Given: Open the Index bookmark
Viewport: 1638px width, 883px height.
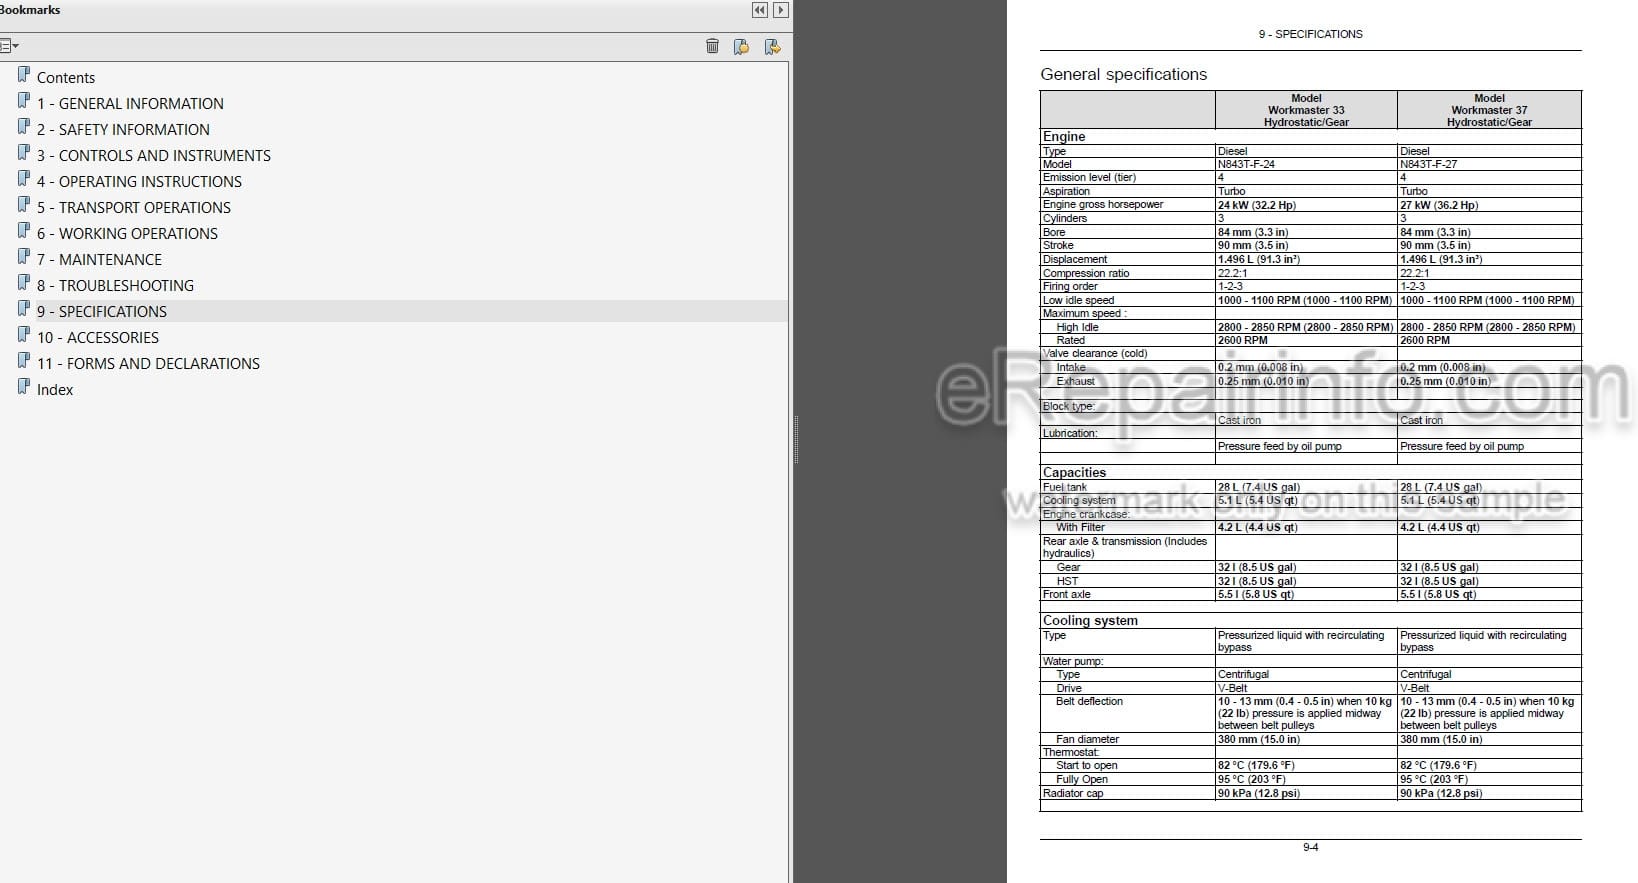Looking at the screenshot, I should coord(55,390).
